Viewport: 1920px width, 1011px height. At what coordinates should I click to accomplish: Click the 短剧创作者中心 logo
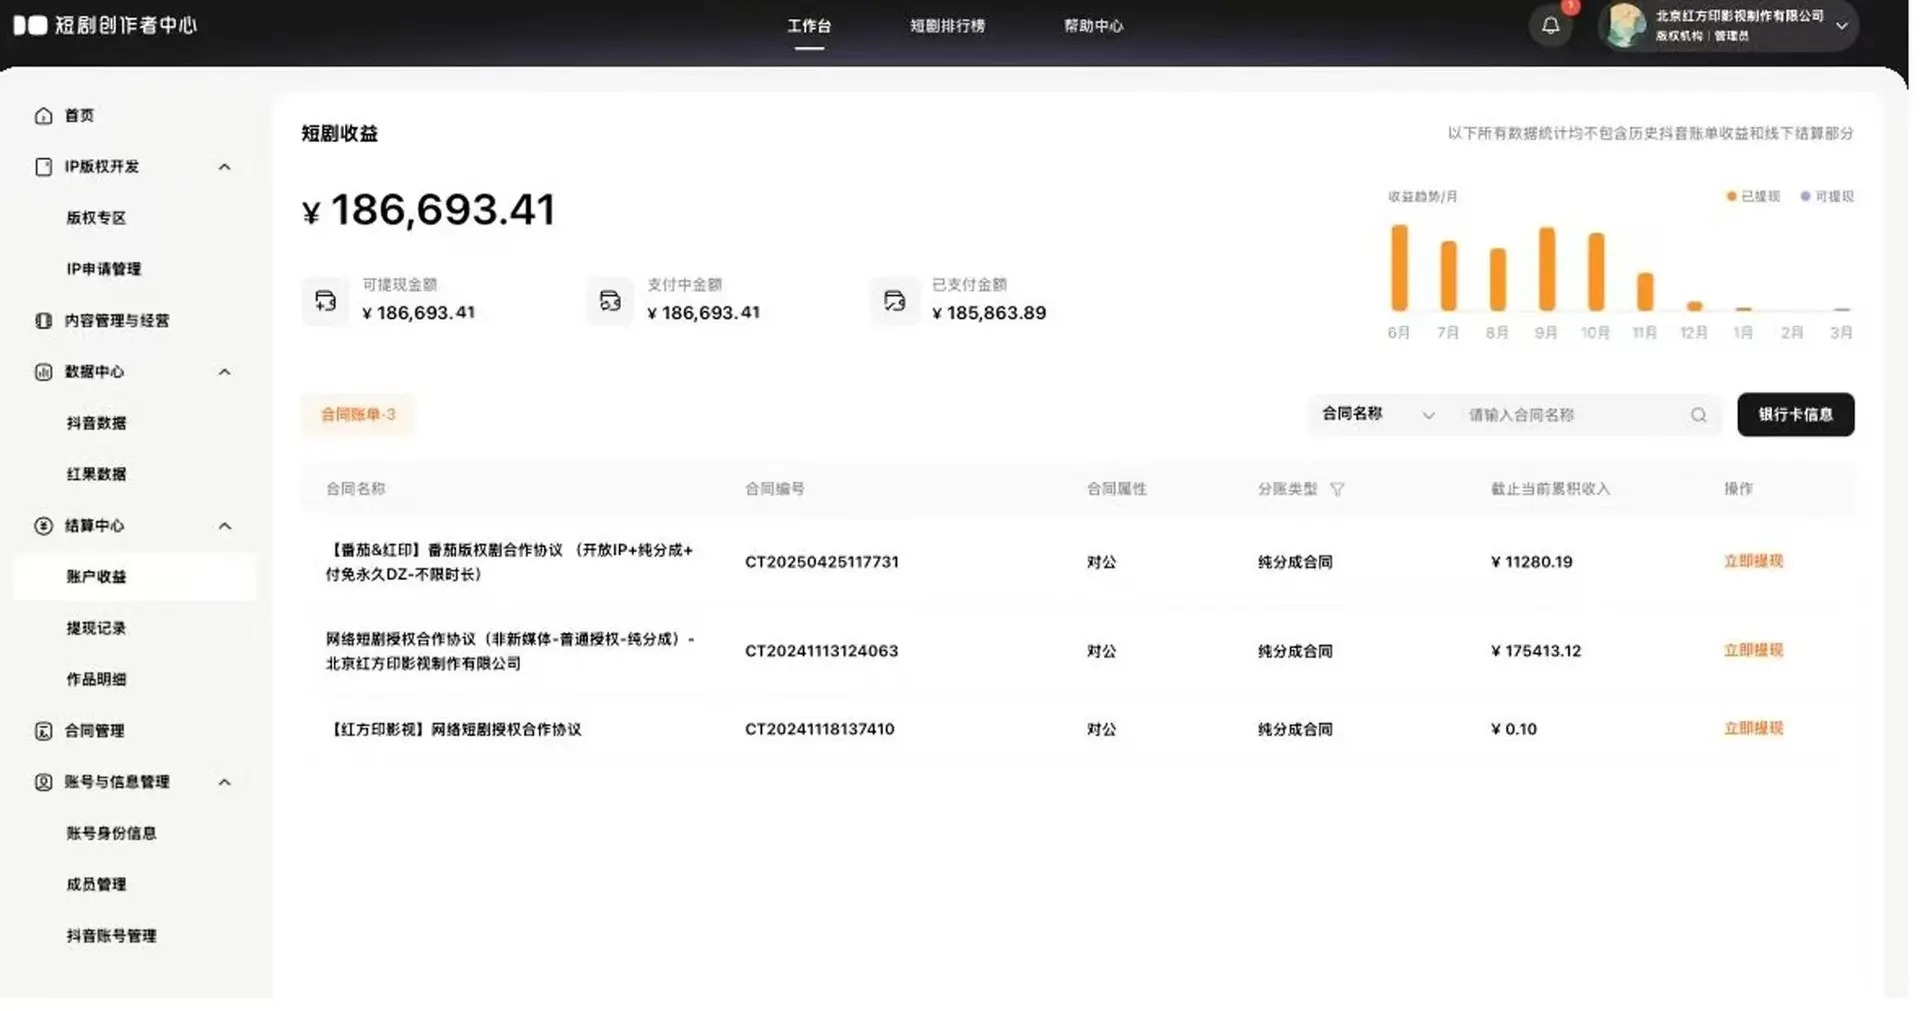pos(105,25)
